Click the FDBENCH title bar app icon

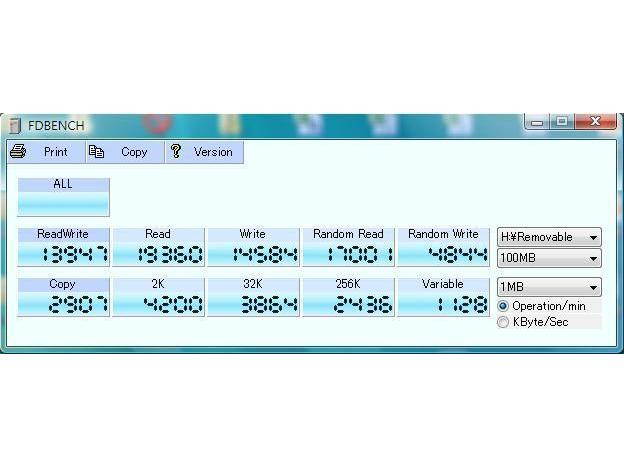pyautogui.click(x=14, y=125)
